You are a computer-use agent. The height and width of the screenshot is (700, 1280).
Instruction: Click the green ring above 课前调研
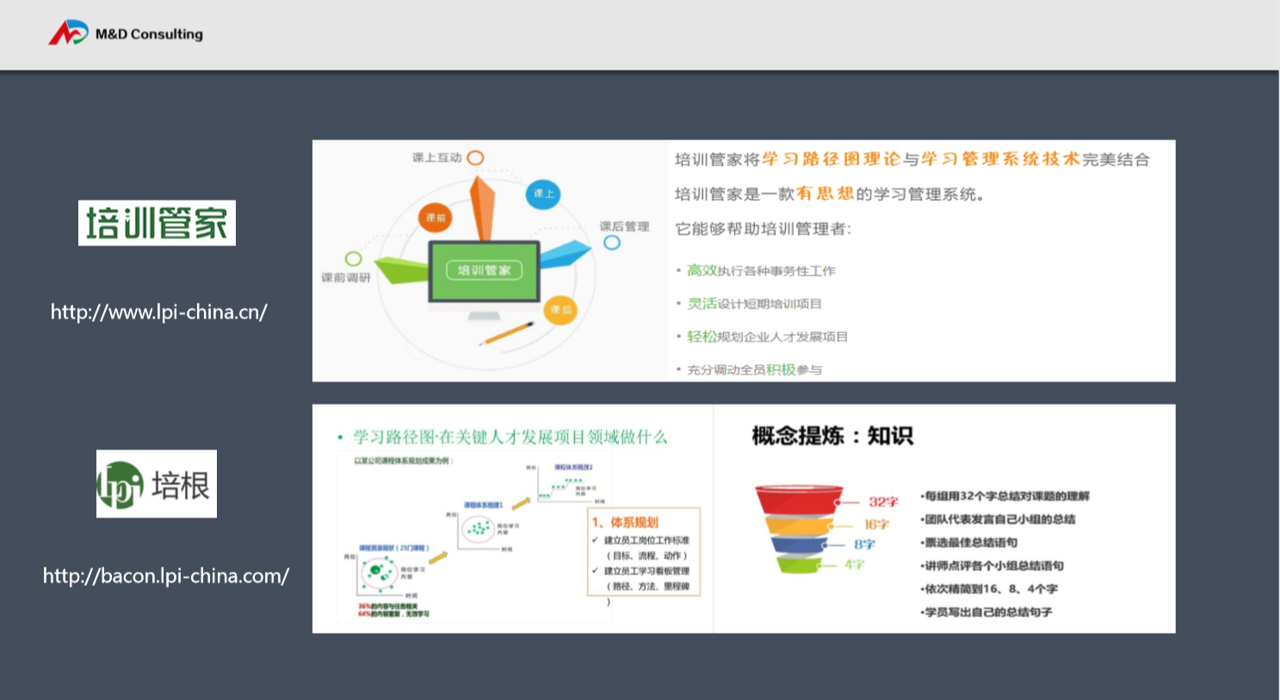pyautogui.click(x=353, y=258)
